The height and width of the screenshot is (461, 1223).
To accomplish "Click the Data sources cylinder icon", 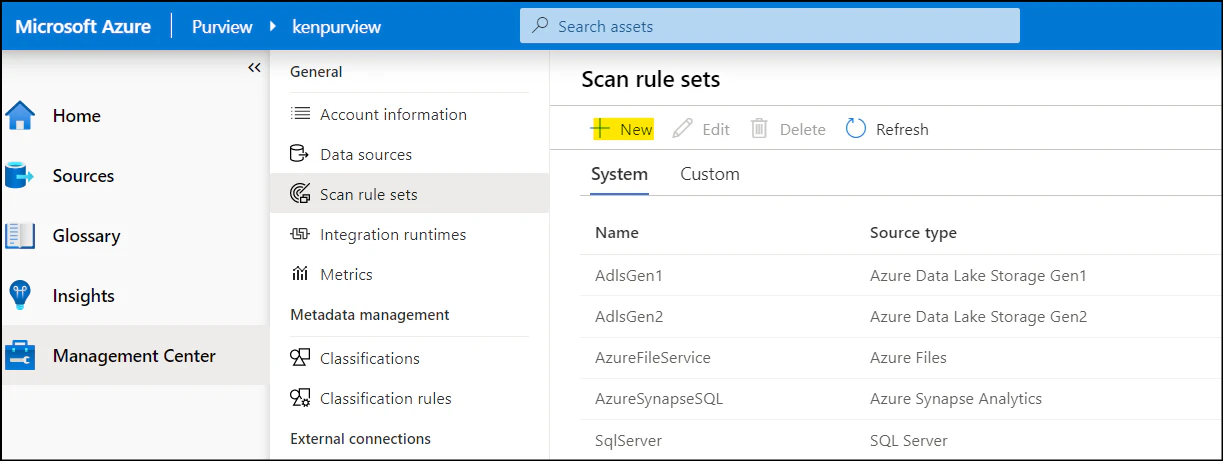I will coord(299,154).
